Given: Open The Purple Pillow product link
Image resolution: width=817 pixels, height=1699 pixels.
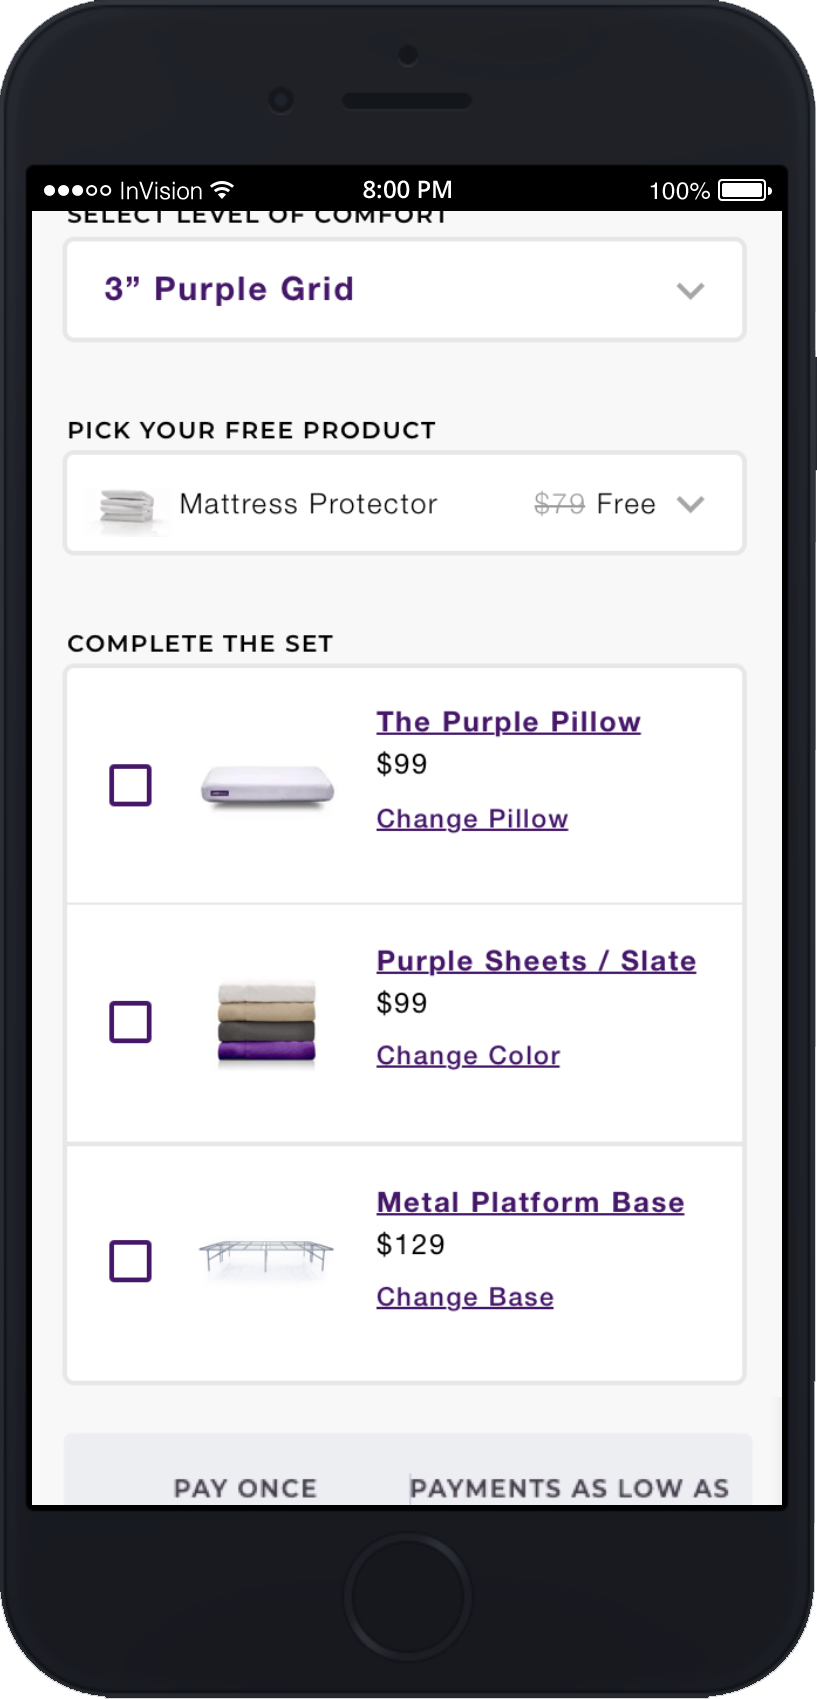Looking at the screenshot, I should pyautogui.click(x=508, y=722).
